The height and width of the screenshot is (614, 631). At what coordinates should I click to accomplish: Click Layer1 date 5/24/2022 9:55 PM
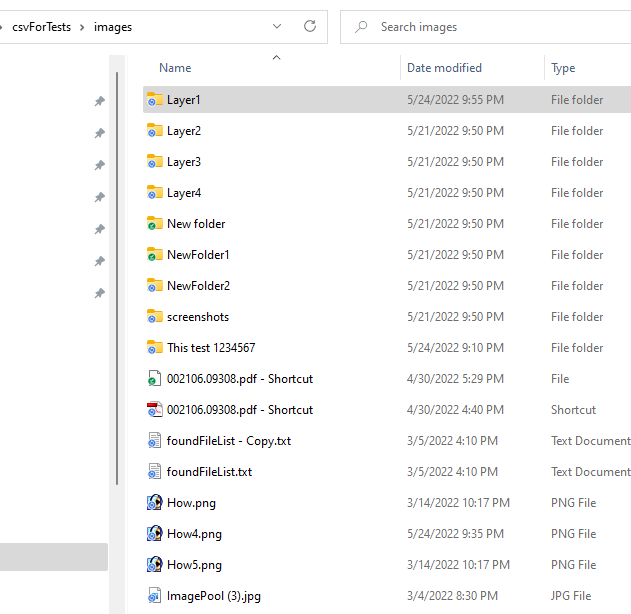[x=455, y=100]
